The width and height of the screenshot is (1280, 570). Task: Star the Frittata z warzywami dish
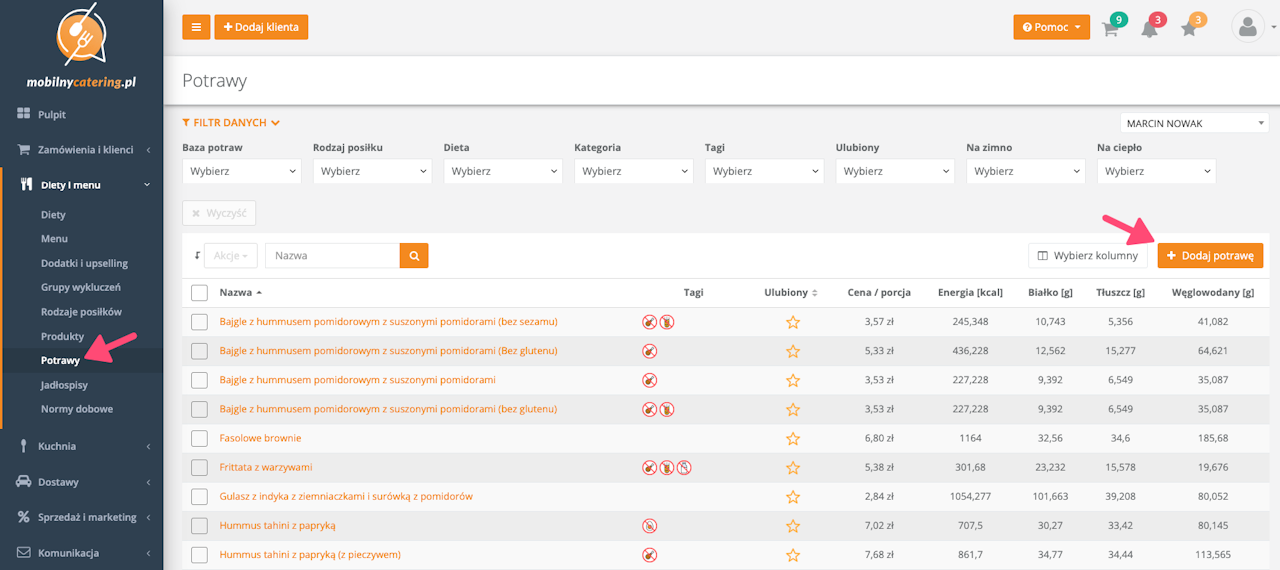click(793, 468)
